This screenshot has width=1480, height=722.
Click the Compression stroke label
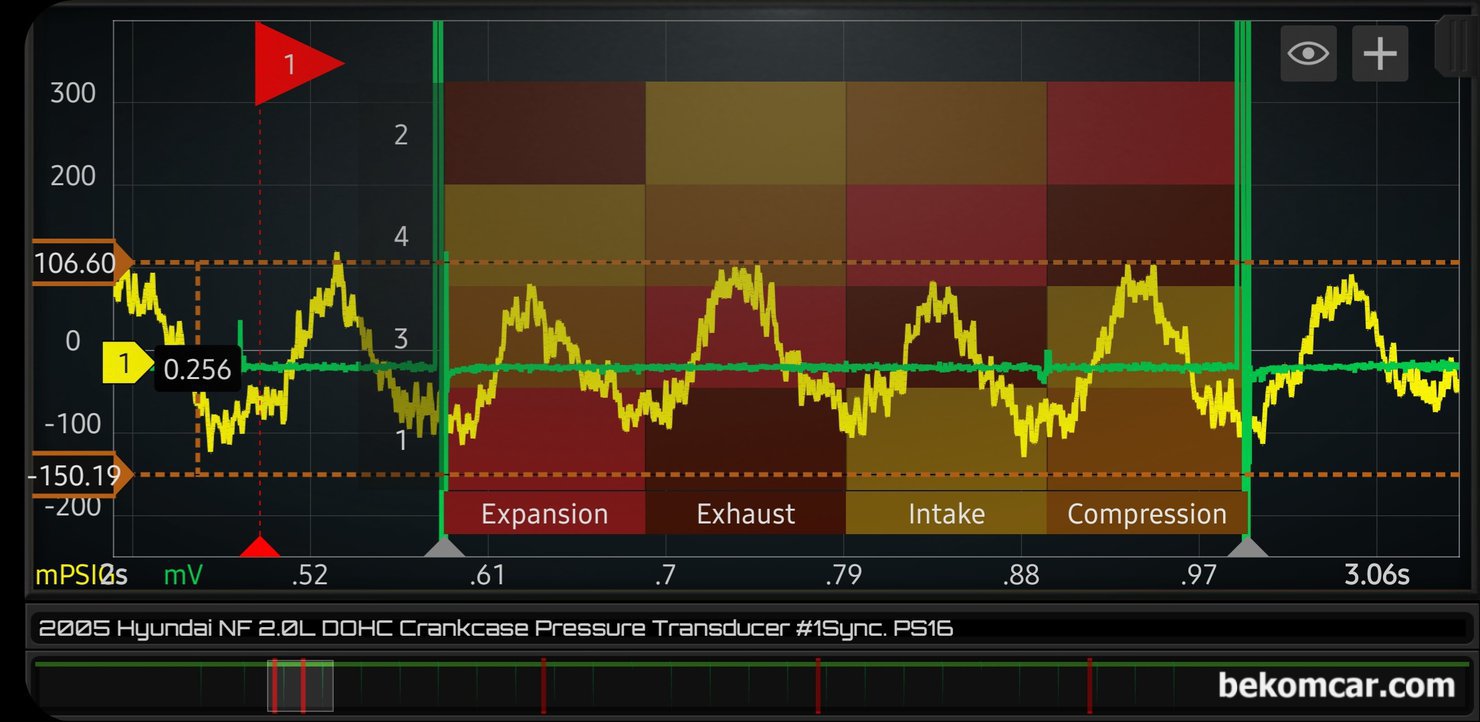[1147, 514]
